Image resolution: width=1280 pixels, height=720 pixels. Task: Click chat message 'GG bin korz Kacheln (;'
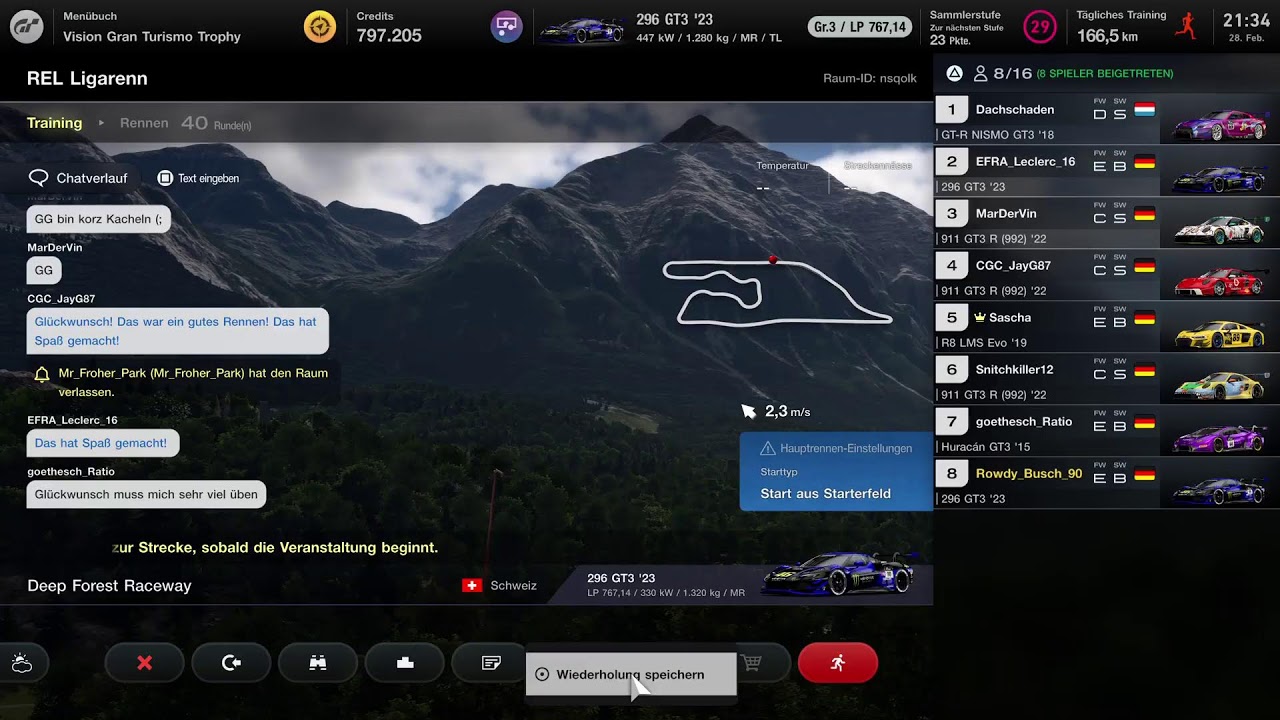(x=98, y=219)
